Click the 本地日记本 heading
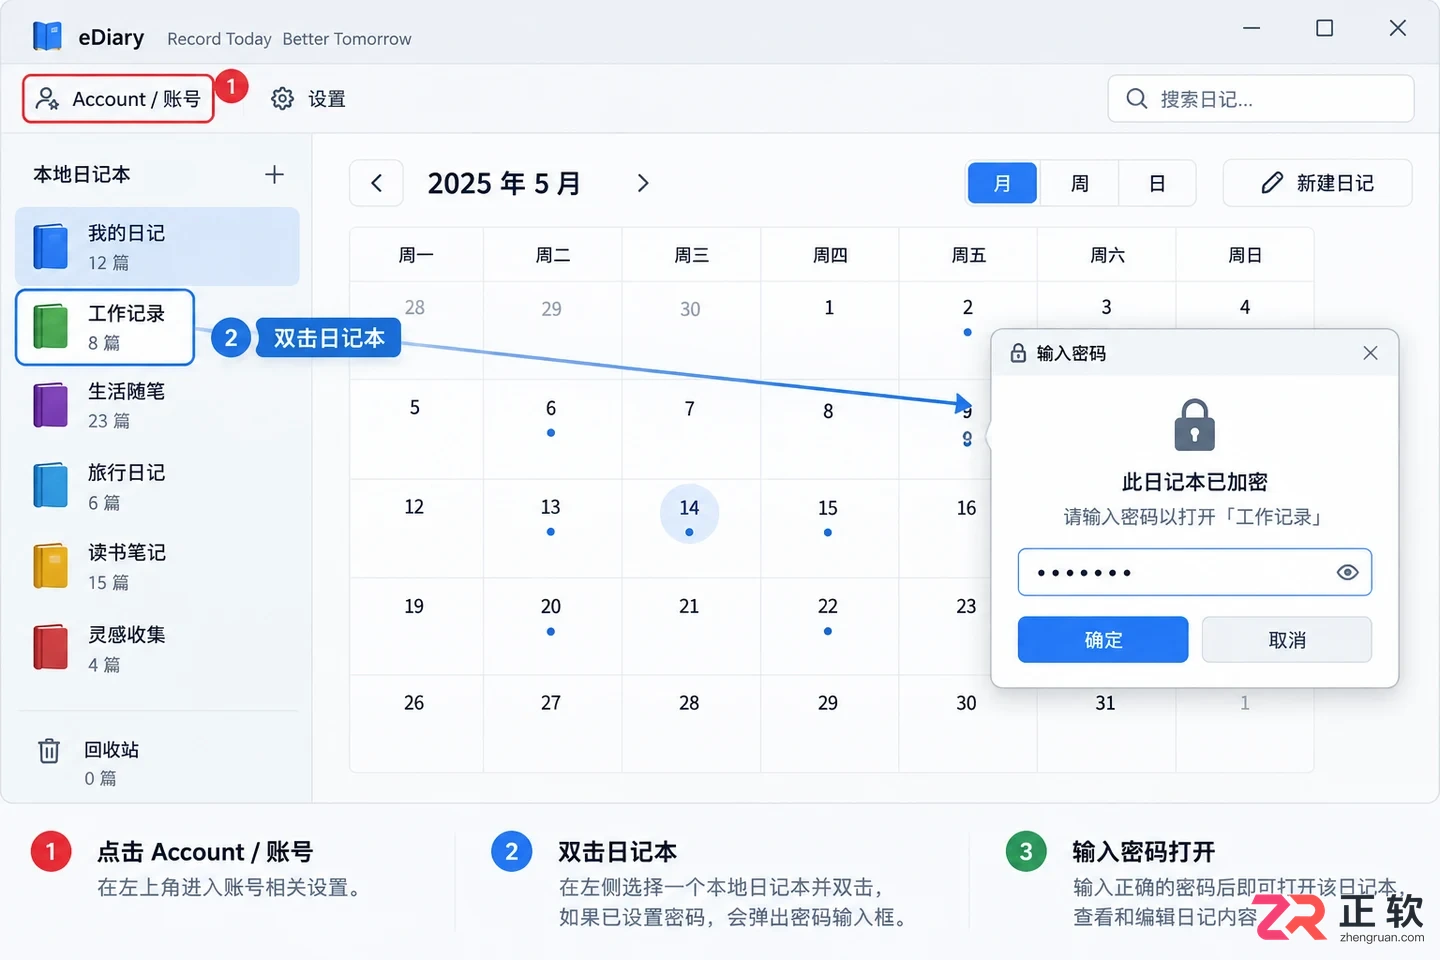 pyautogui.click(x=82, y=174)
